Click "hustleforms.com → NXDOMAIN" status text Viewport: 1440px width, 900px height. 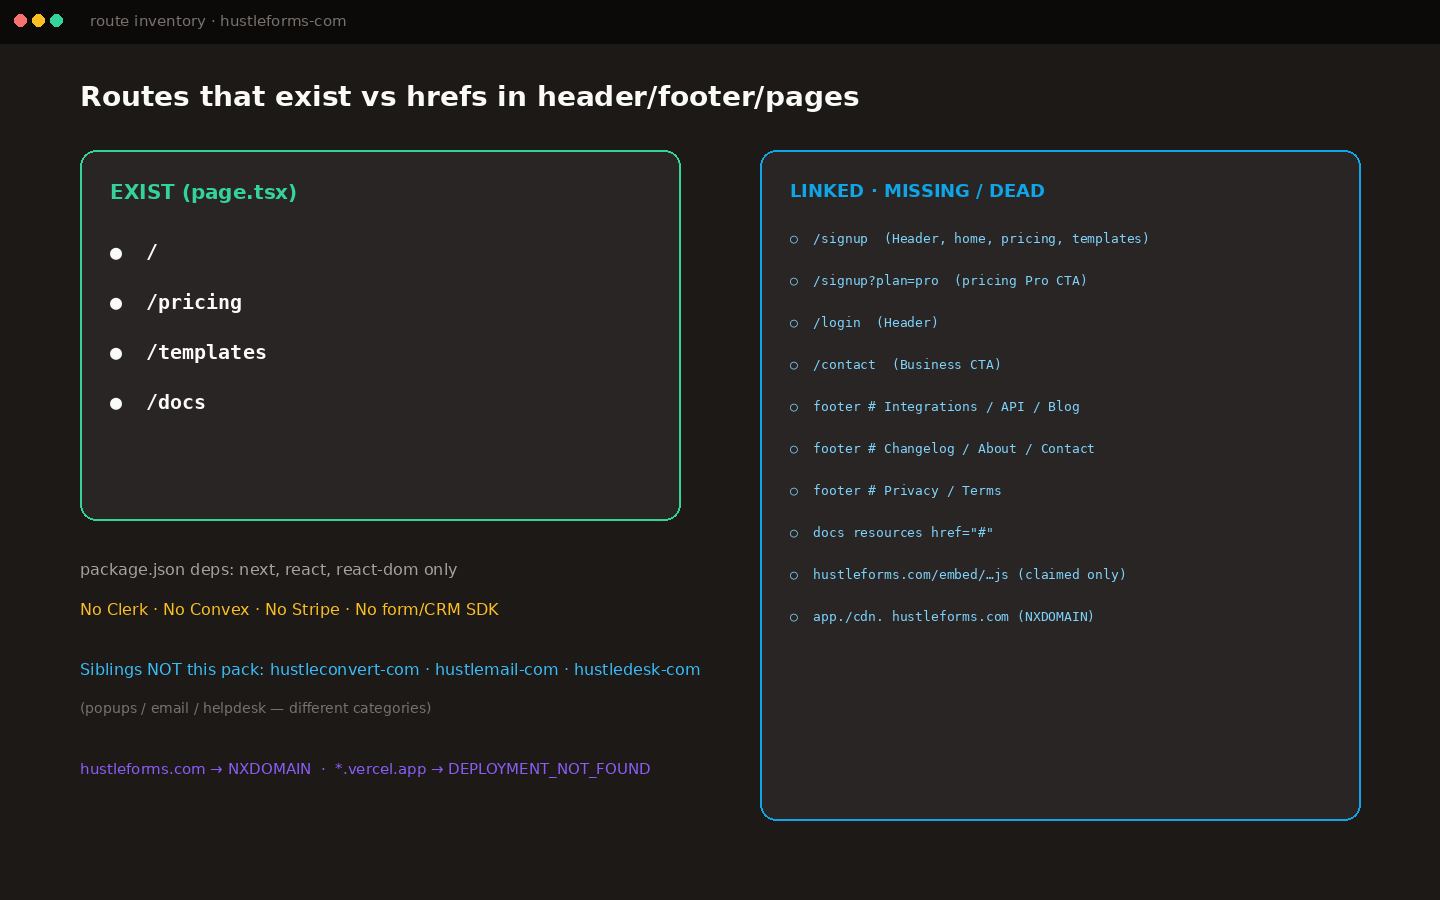click(x=195, y=769)
